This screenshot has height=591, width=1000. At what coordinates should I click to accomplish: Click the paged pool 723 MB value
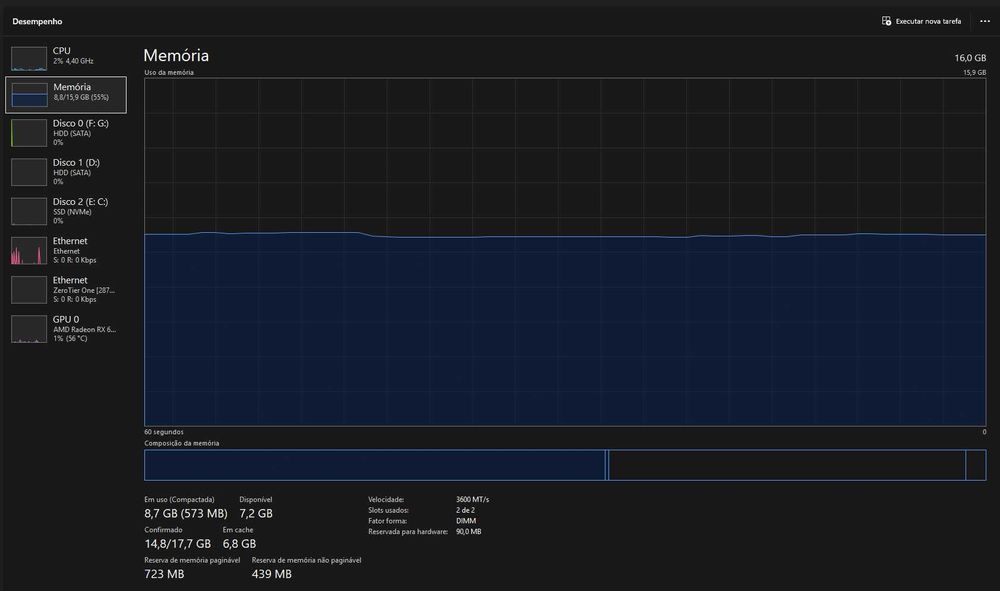point(164,574)
